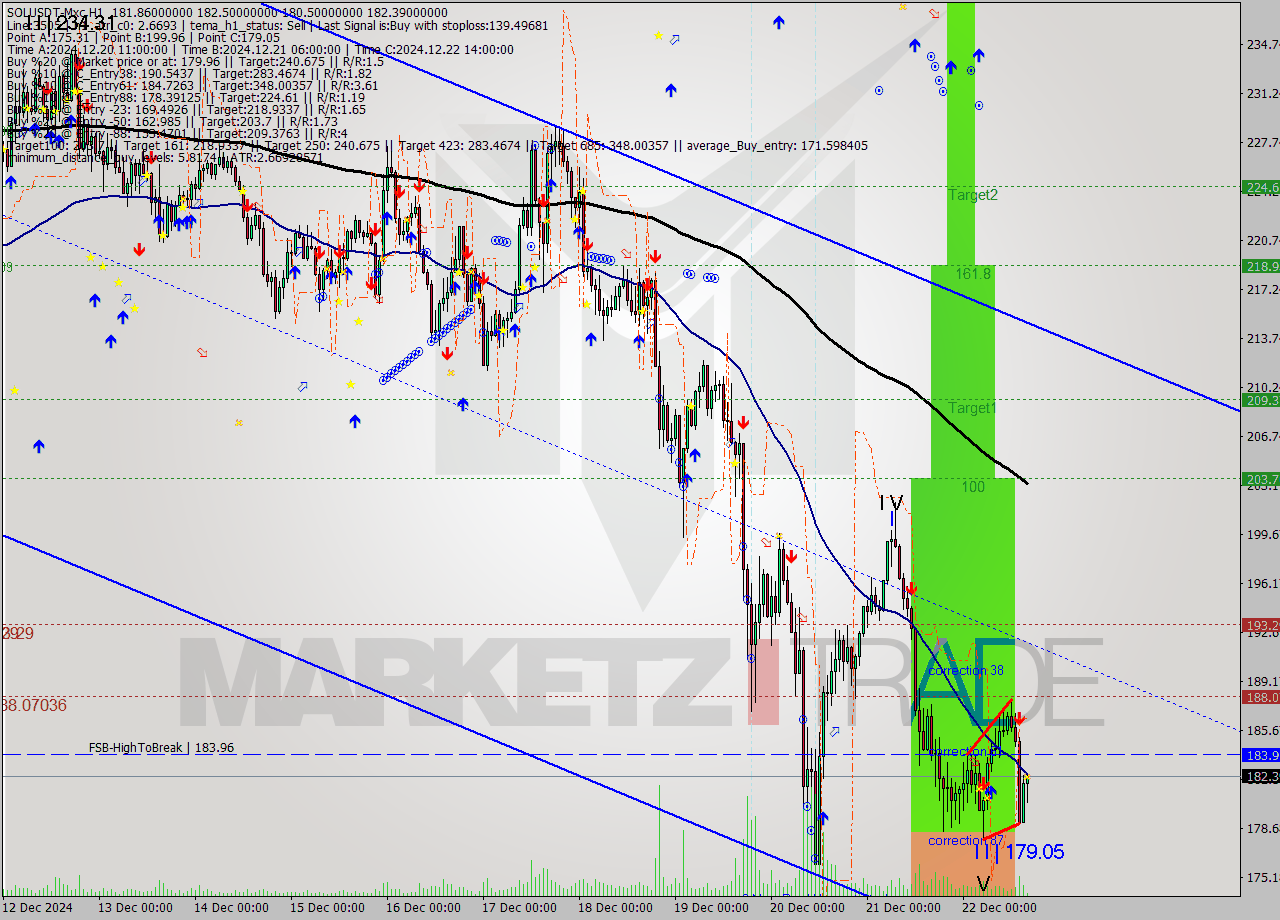Image resolution: width=1280 pixels, height=920 pixels.
Task: Click the 'average_Buy_entry: 171.598405' text
Action: 776,146
